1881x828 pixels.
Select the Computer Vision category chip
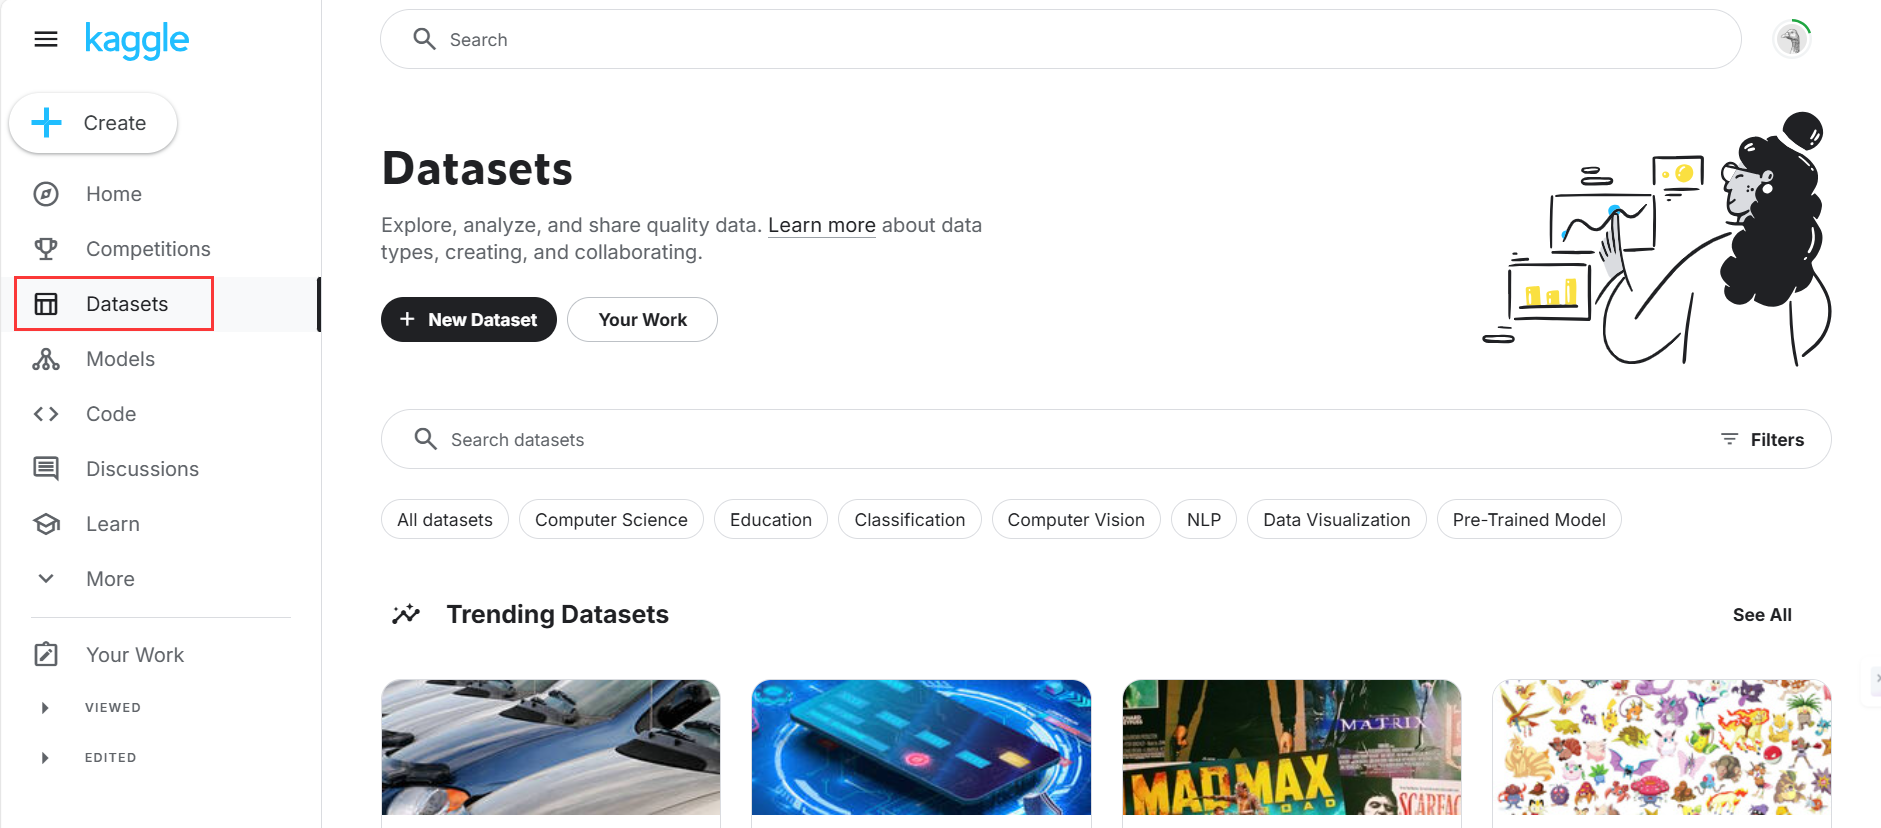tap(1075, 520)
